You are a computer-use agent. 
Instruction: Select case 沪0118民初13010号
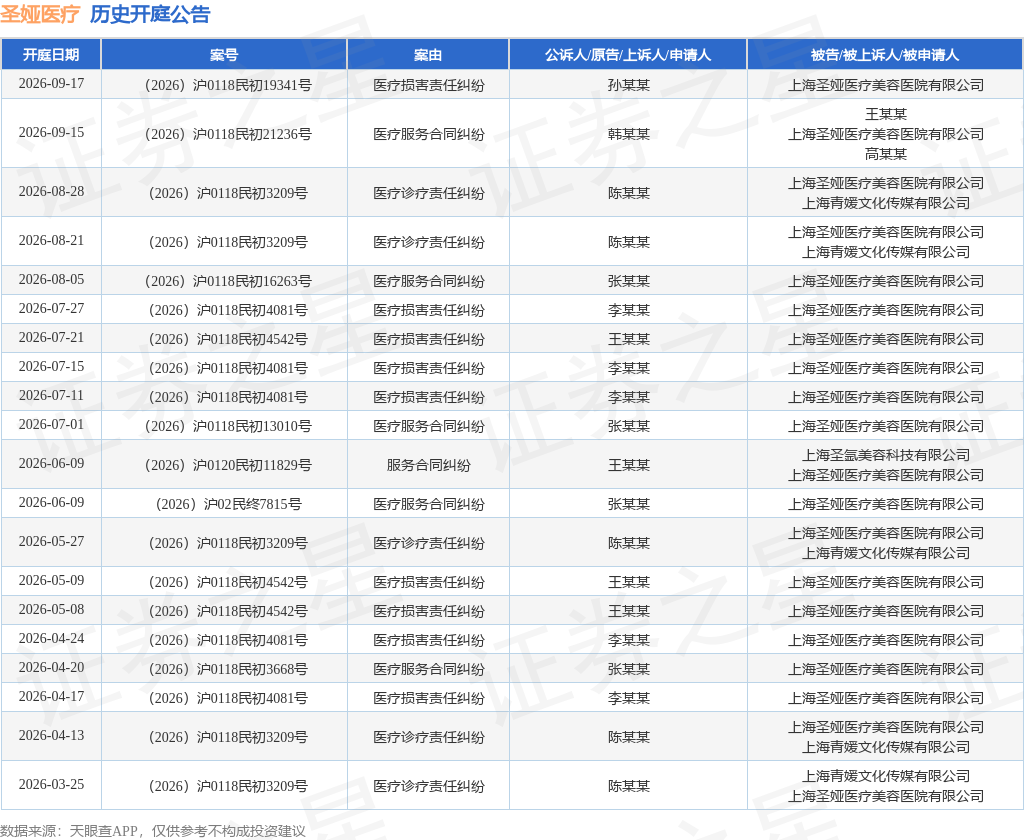pos(228,426)
